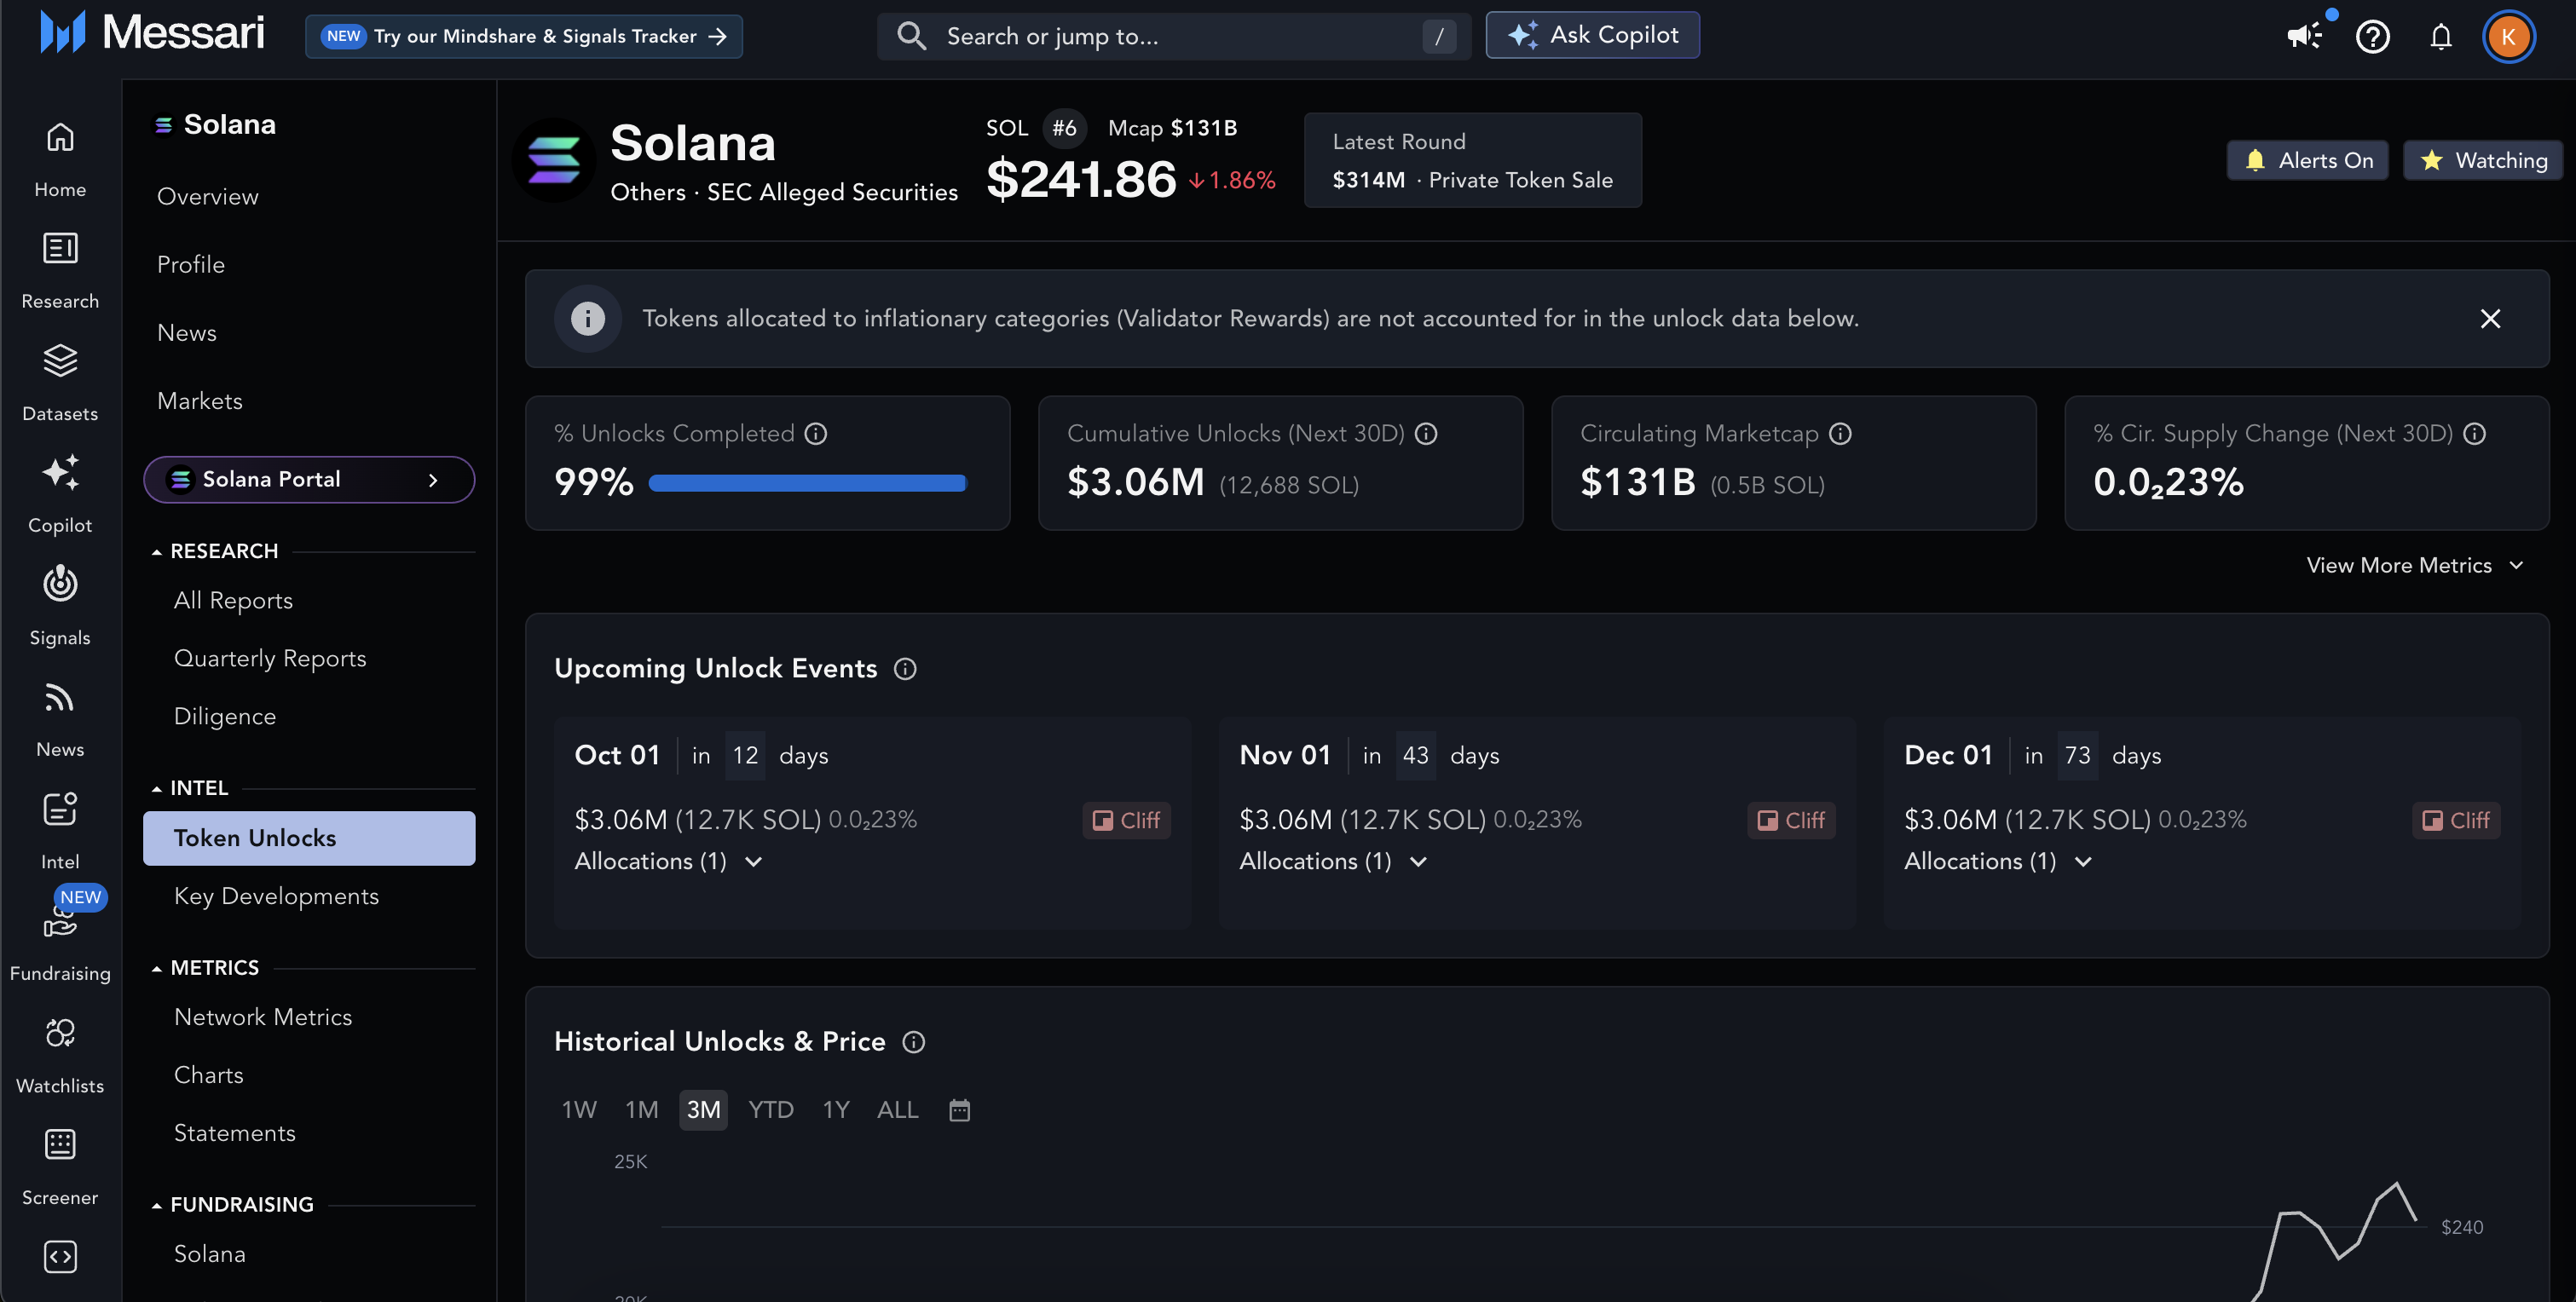Open Latest Round Private Token Sale card
This screenshot has width=2576, height=1302.
(1473, 160)
